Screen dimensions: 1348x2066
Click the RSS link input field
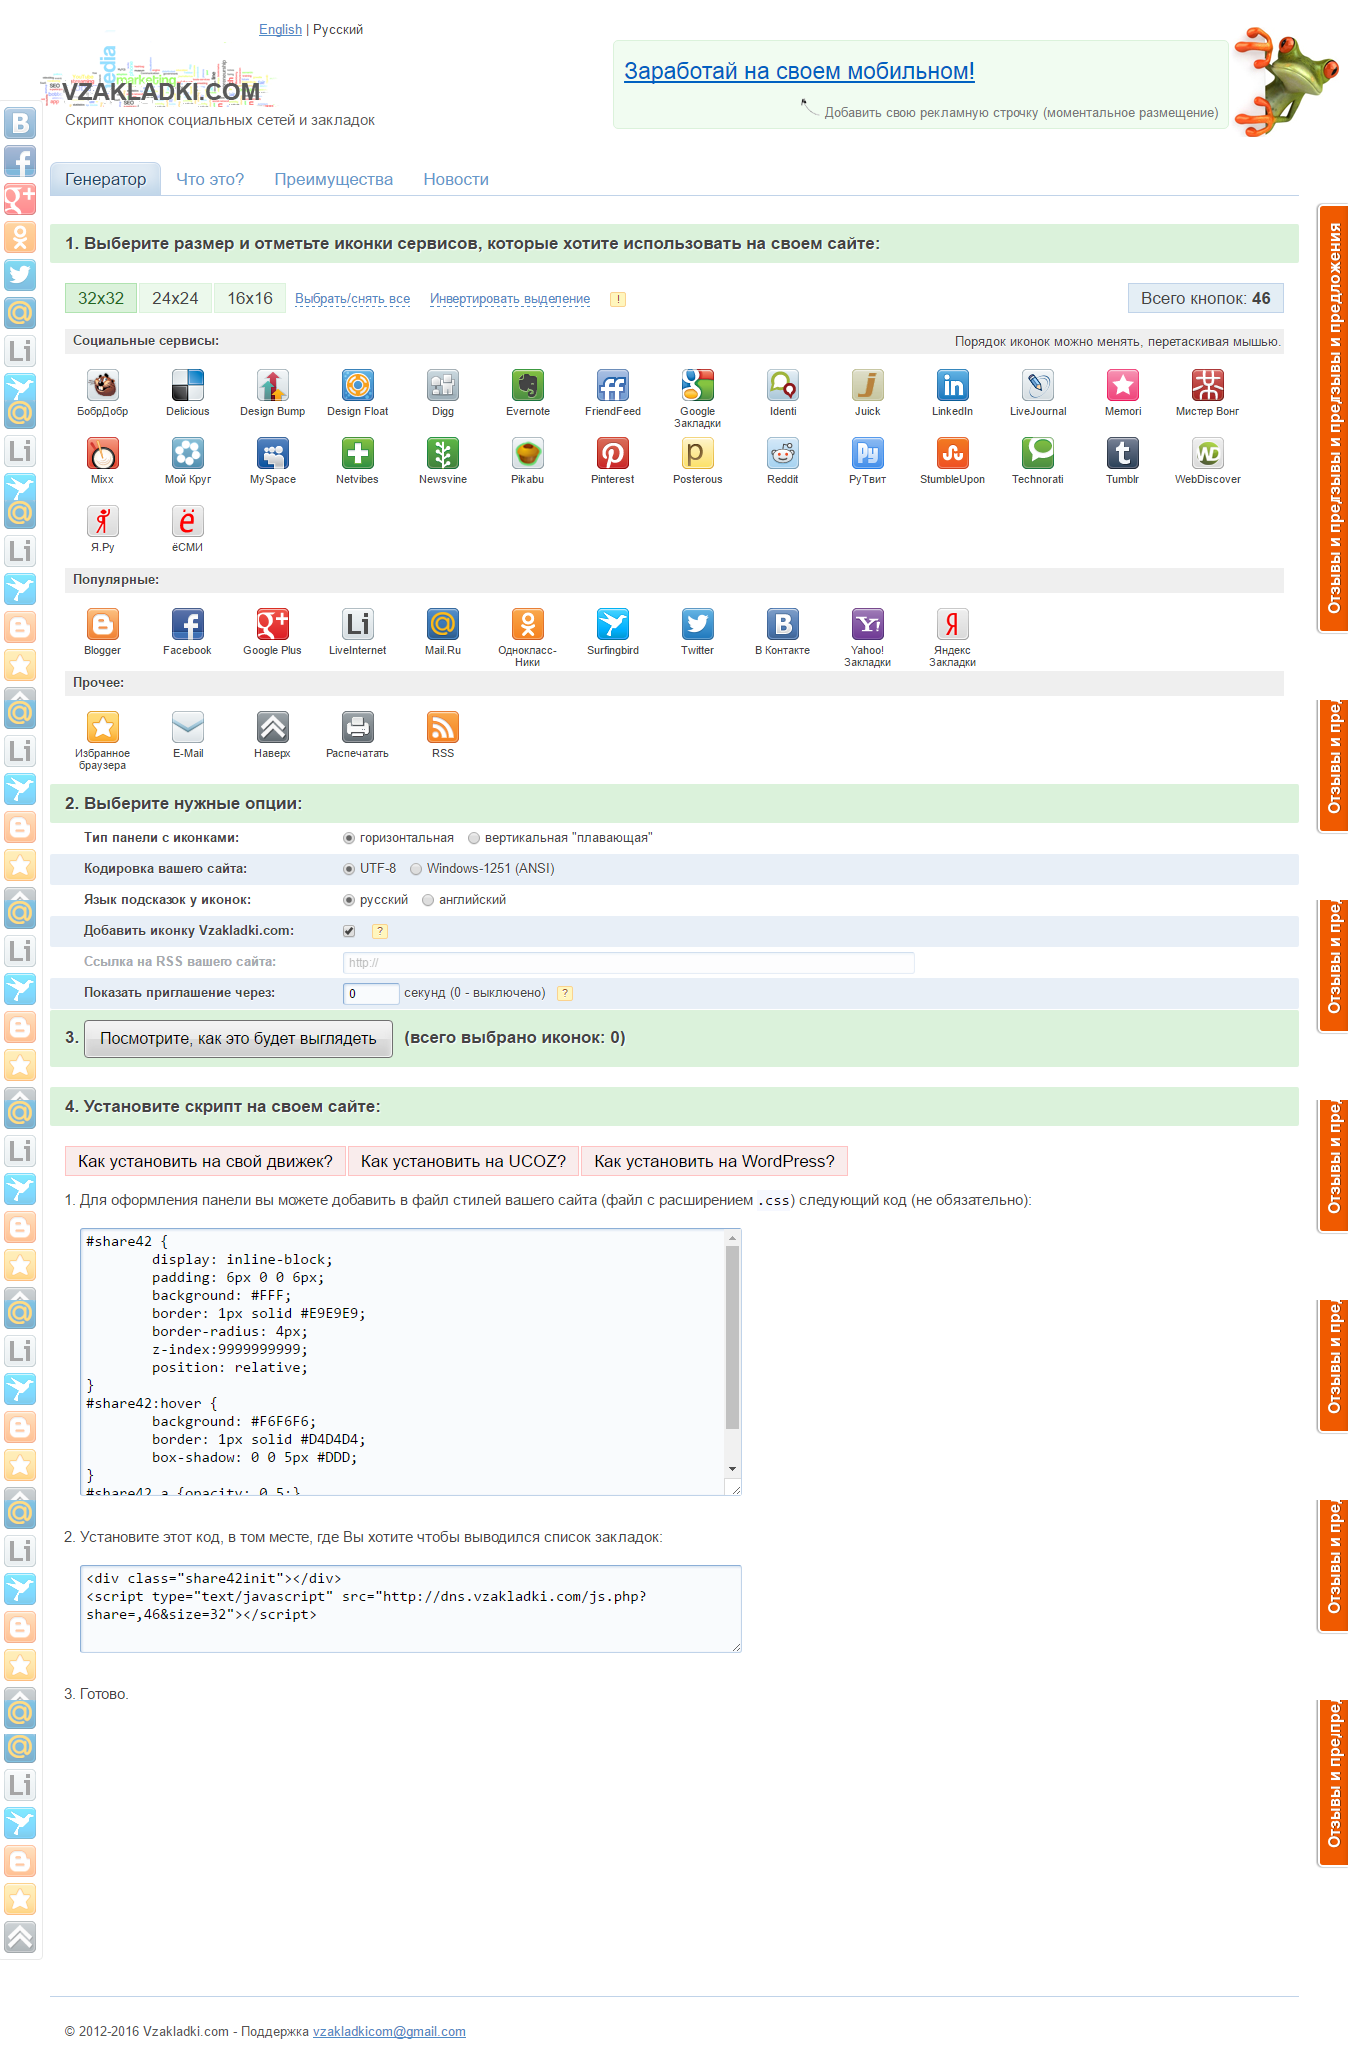pyautogui.click(x=628, y=962)
